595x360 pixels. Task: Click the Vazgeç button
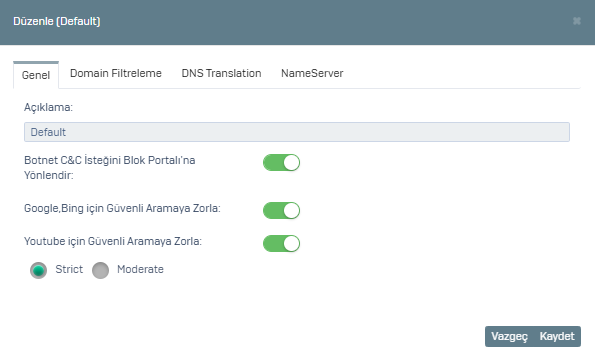[509, 336]
